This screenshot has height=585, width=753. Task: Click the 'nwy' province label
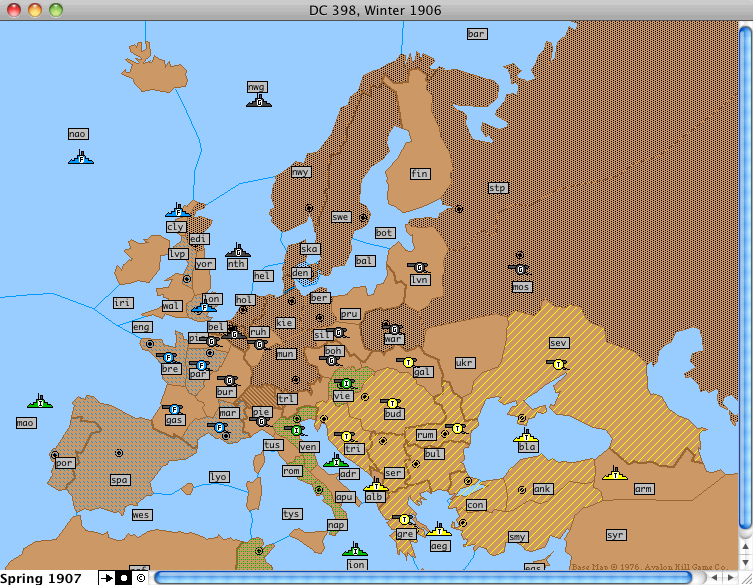tap(301, 172)
